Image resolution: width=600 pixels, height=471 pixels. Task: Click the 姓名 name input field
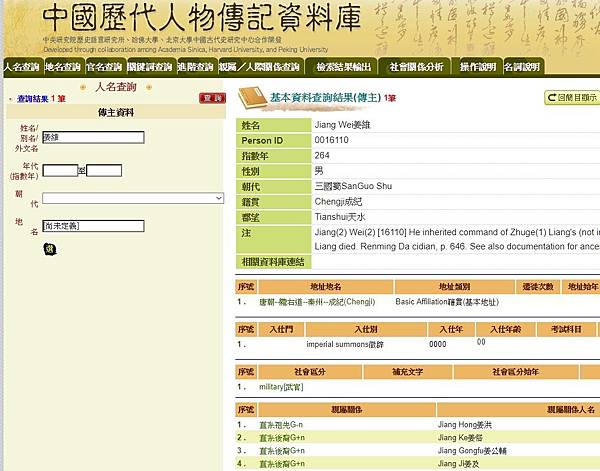93,138
